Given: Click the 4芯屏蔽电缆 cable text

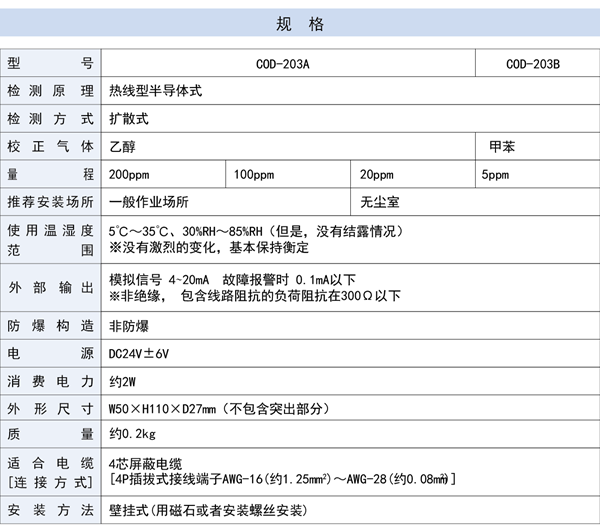Looking at the screenshot, I should pos(148,463).
